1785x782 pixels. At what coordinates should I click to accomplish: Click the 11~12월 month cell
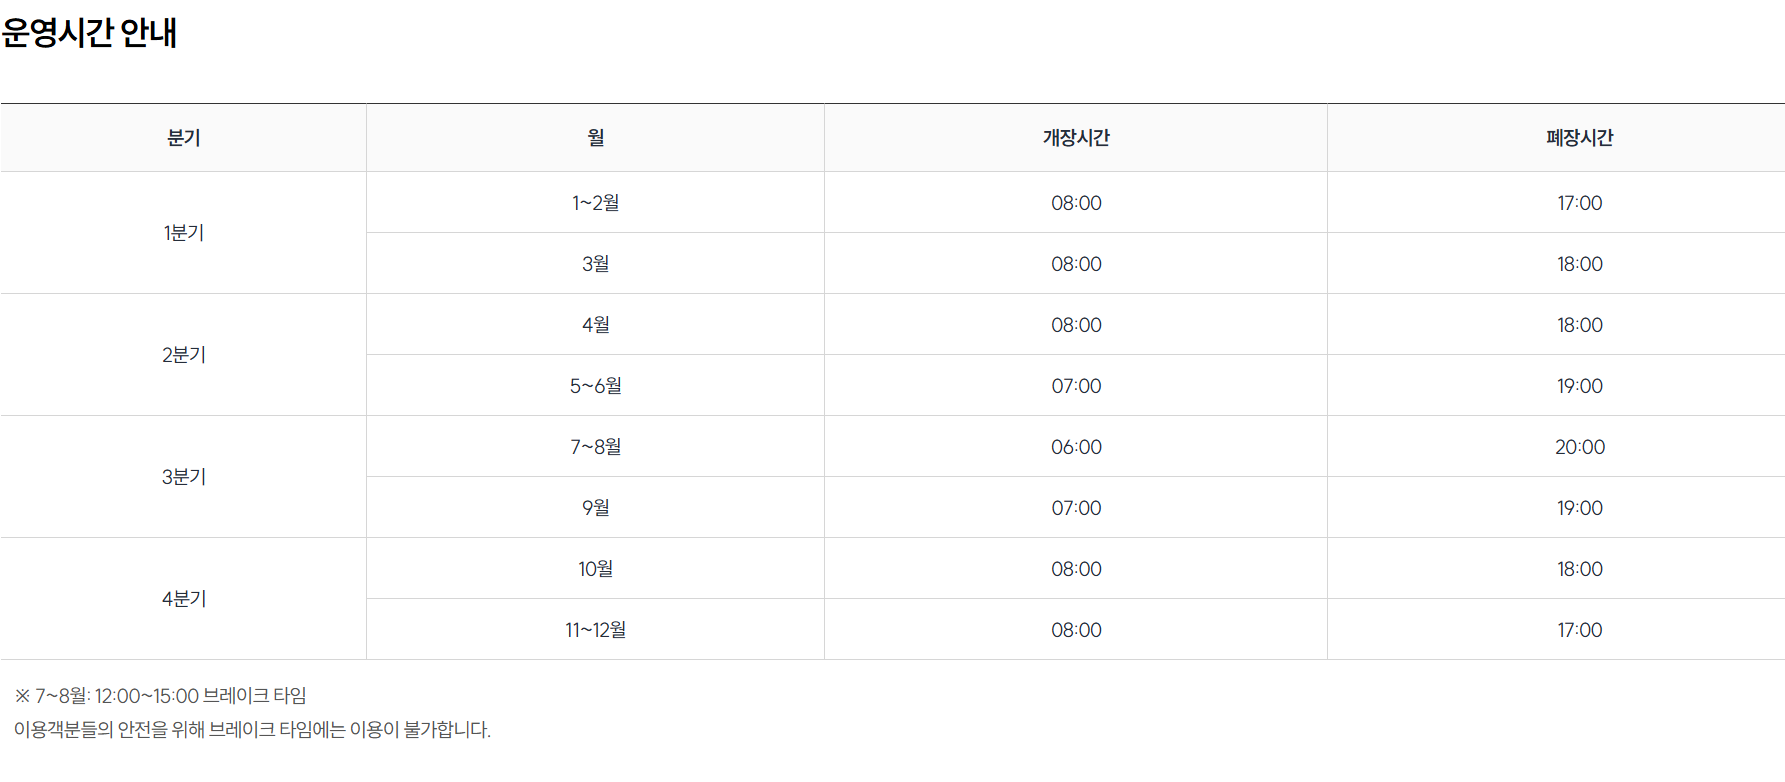click(x=596, y=630)
